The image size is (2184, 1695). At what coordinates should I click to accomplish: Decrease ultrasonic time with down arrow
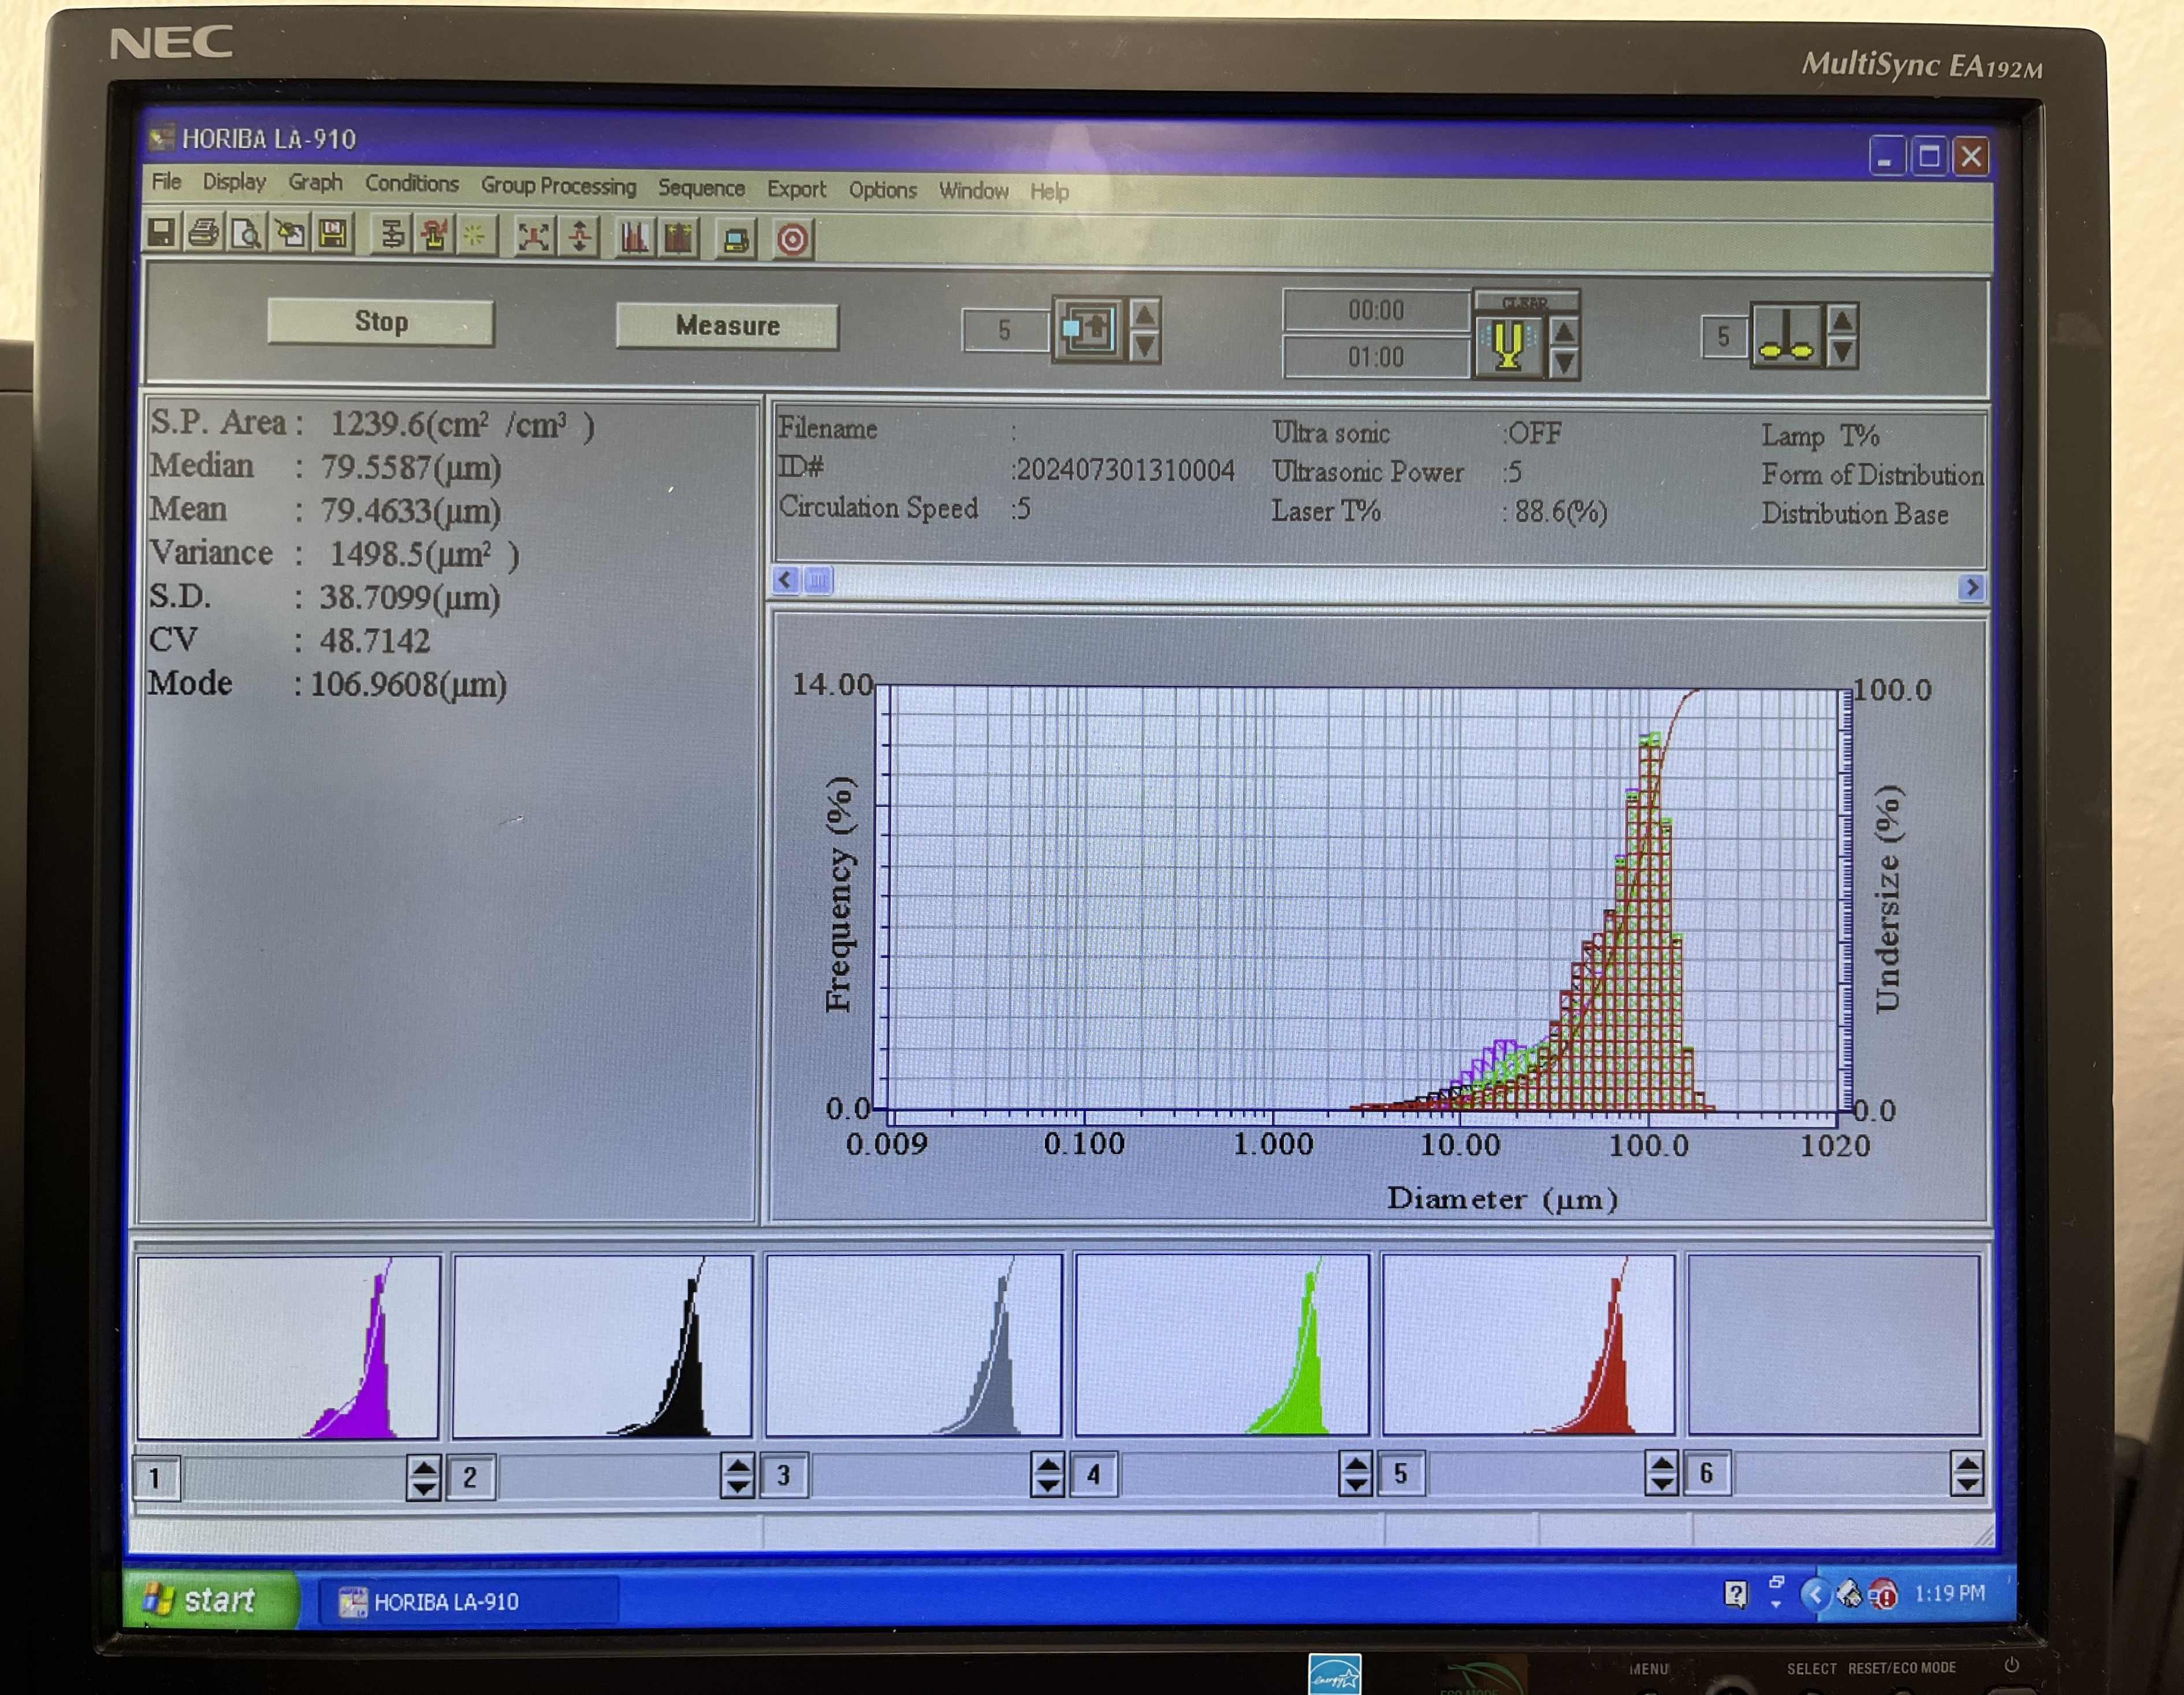click(1565, 363)
